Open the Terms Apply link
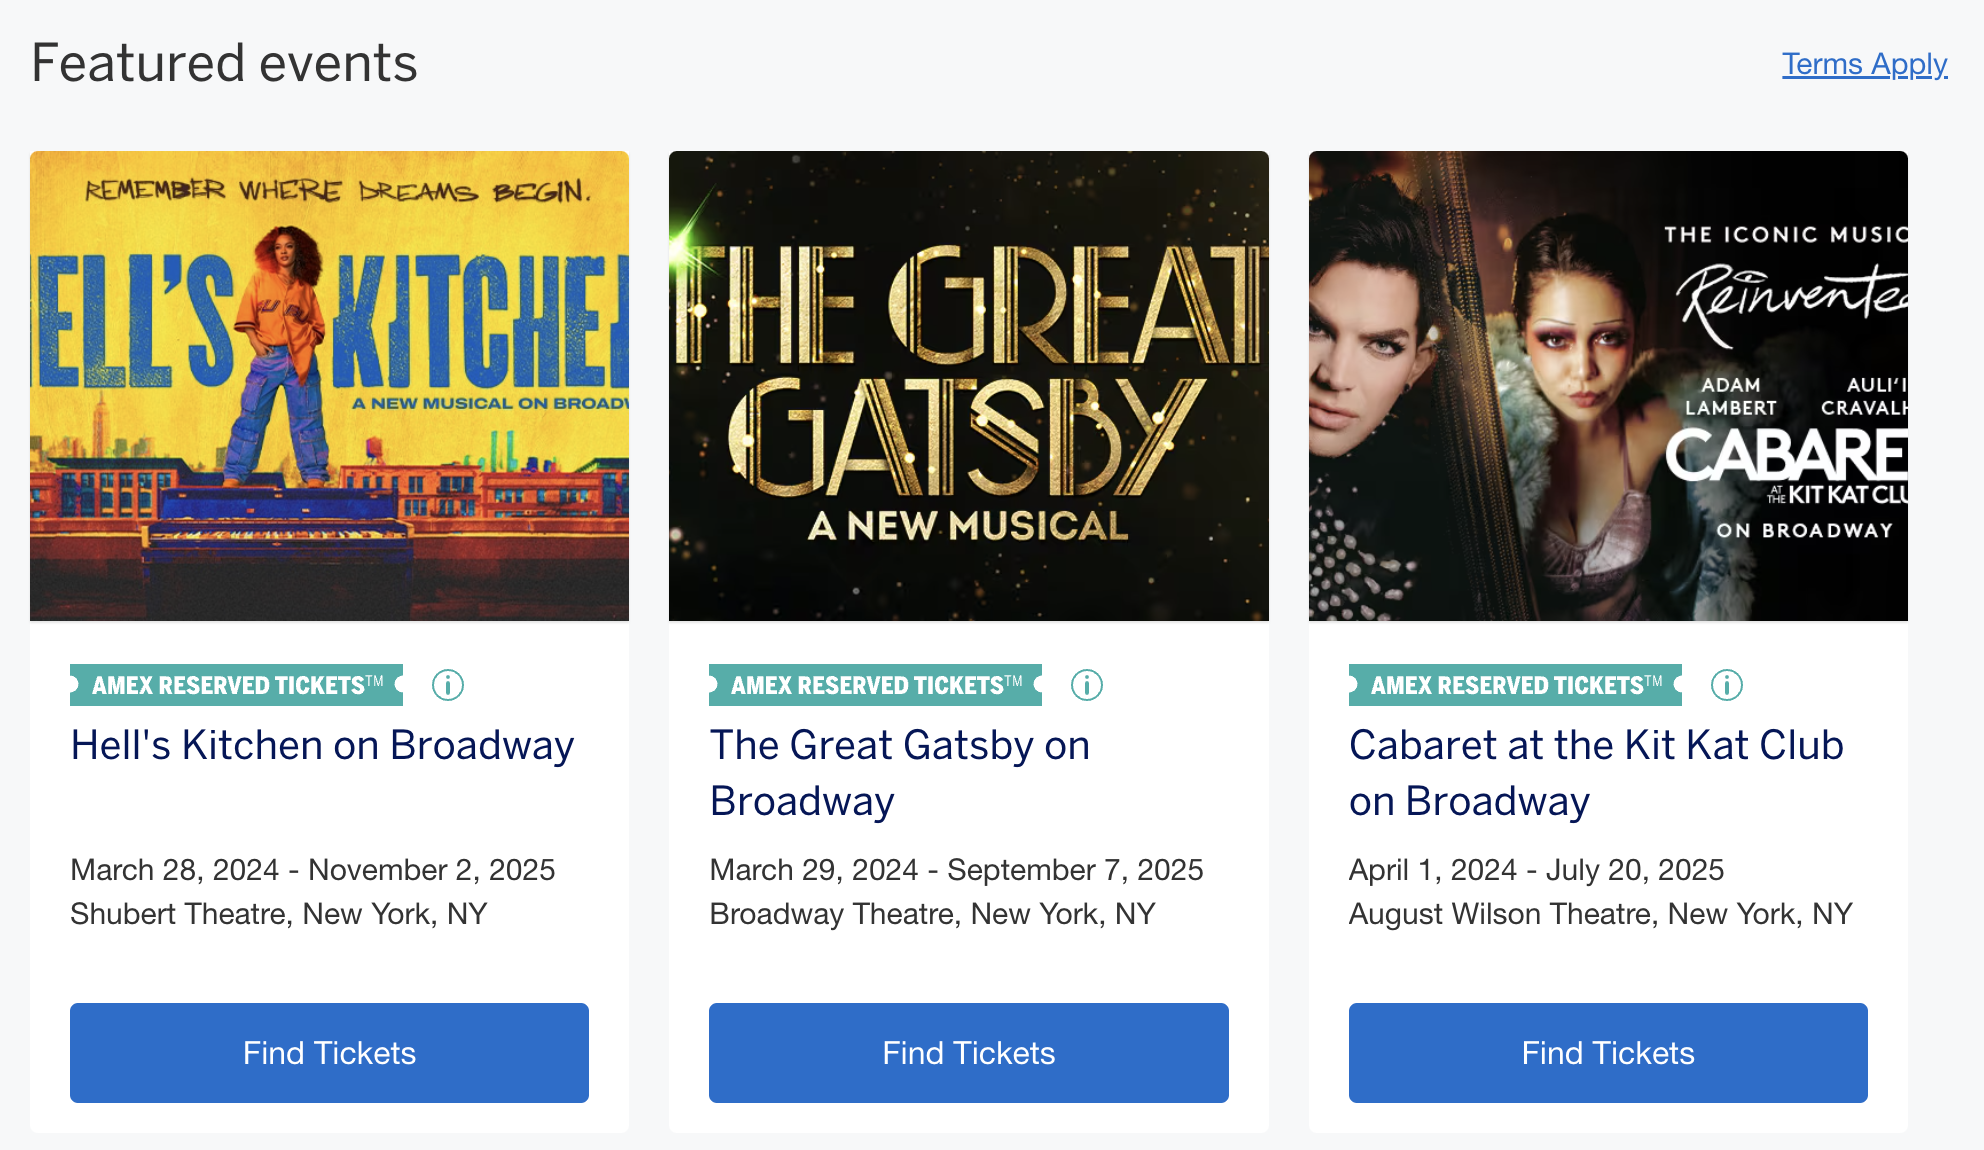The image size is (1984, 1150). [1864, 63]
